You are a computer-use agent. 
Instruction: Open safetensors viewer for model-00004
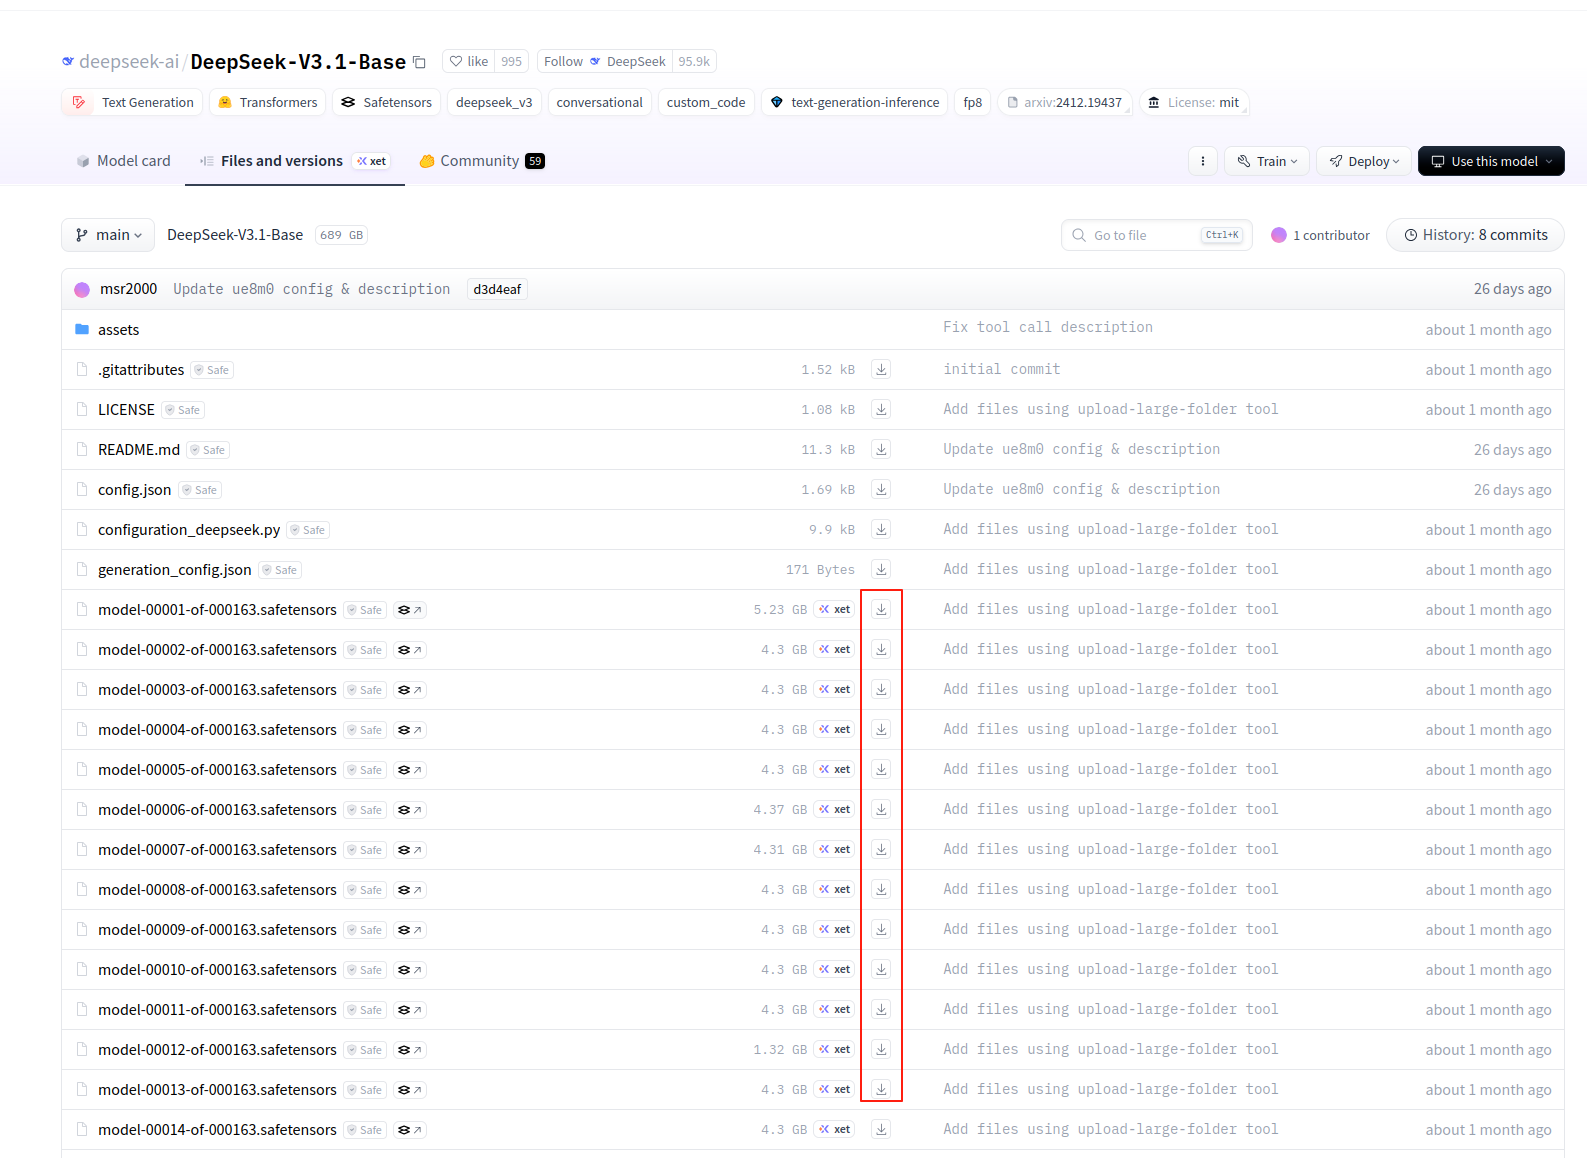[x=409, y=730]
